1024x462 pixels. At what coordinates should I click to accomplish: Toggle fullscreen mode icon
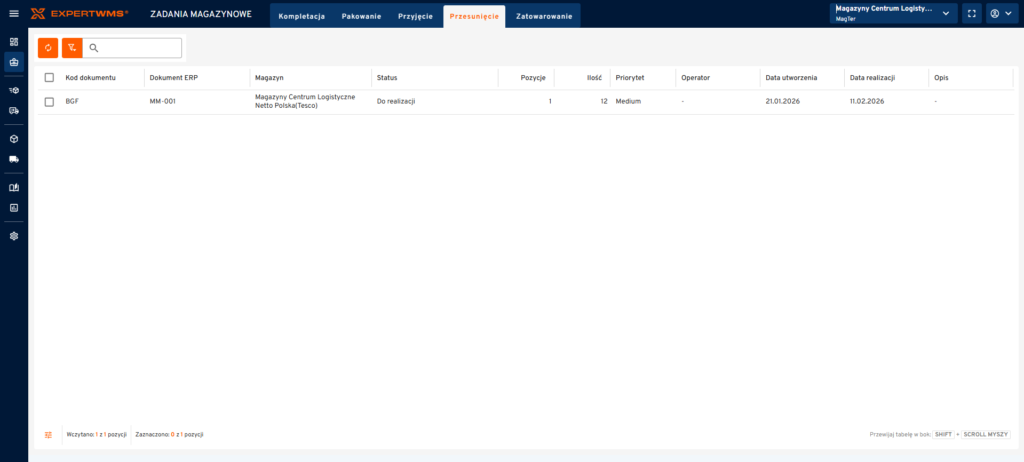[970, 14]
